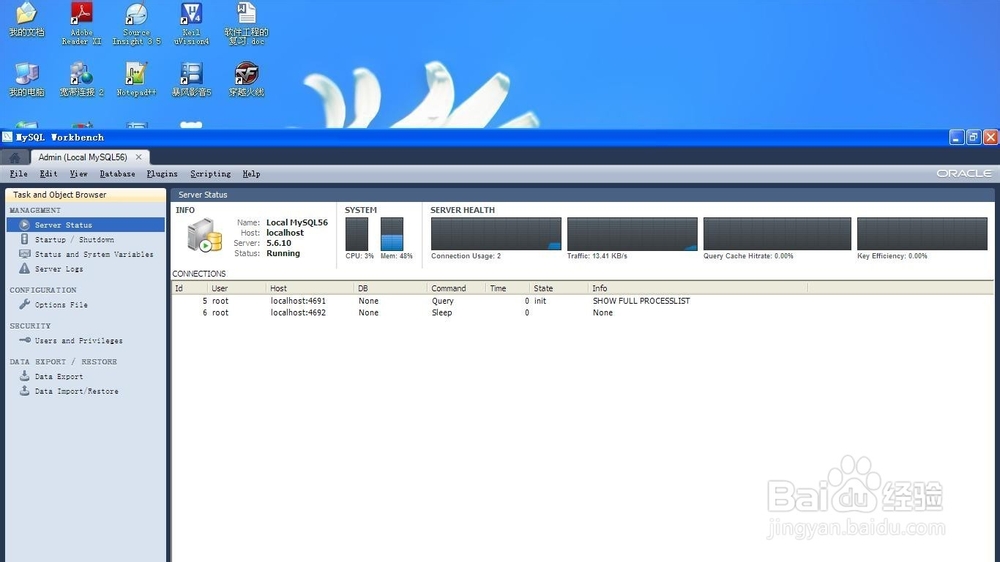Viewport: 1000px width, 562px height.
Task: Sort connections by the State column header
Action: (x=558, y=288)
